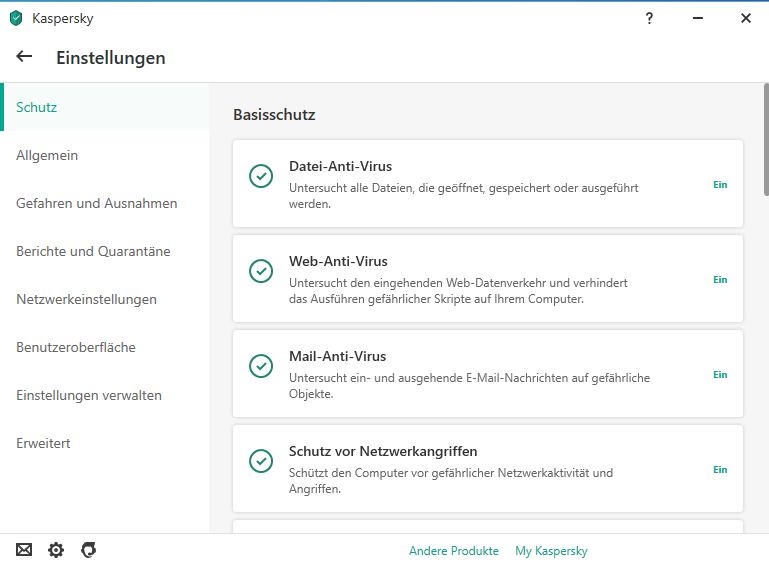
Task: Click the Datei-Anti-Virus checkmark icon
Action: tap(261, 176)
